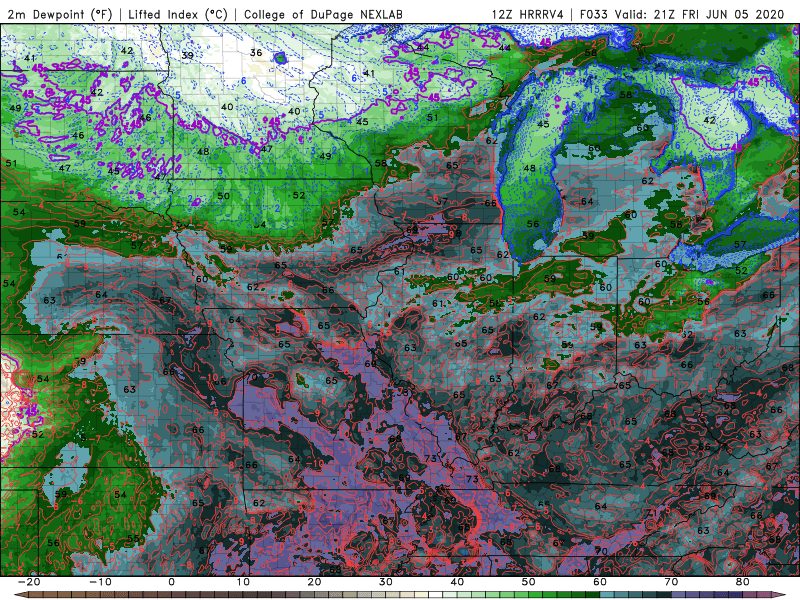Click the 40 tick label on the color scale
This screenshot has height=600, width=800.
tap(457, 582)
